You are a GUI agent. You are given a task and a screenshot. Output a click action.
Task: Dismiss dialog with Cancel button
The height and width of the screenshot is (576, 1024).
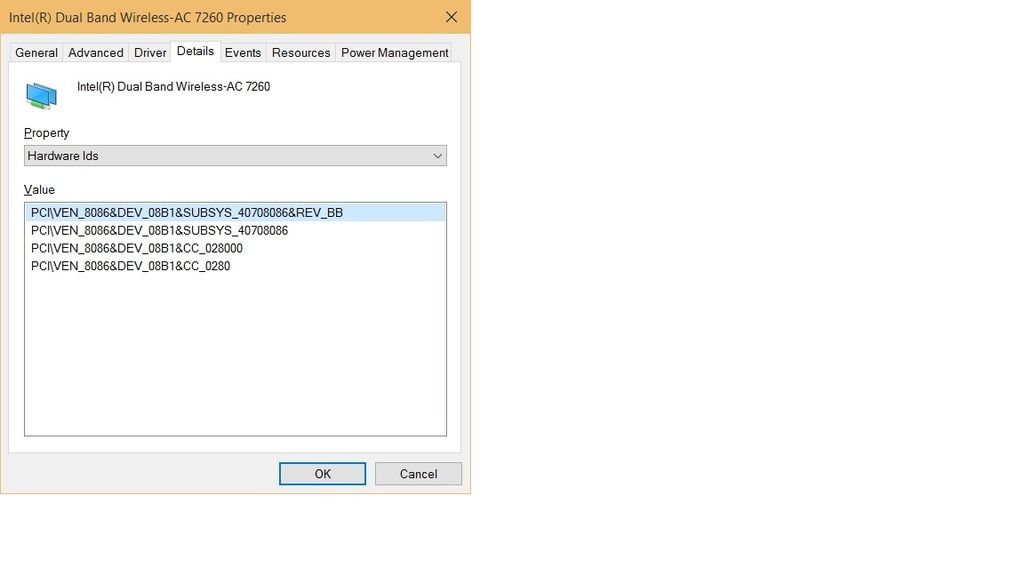419,474
